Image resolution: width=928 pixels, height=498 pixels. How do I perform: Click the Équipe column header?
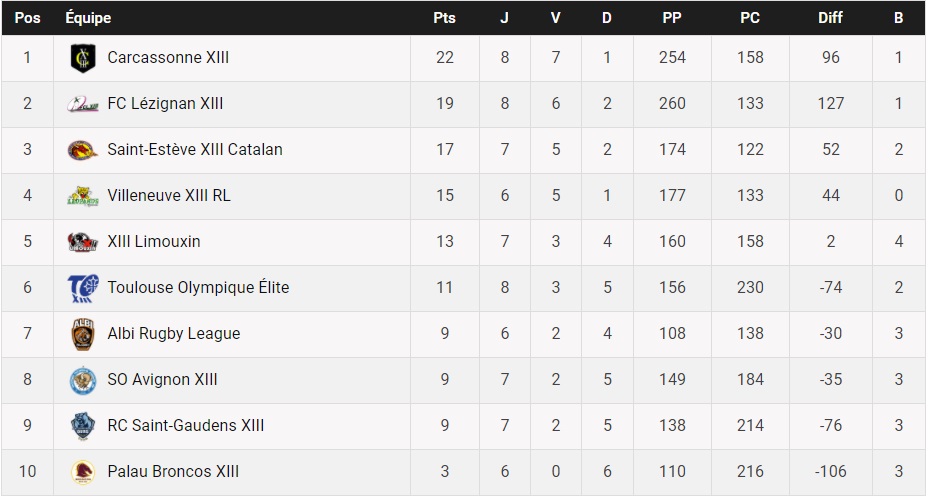pyautogui.click(x=88, y=18)
